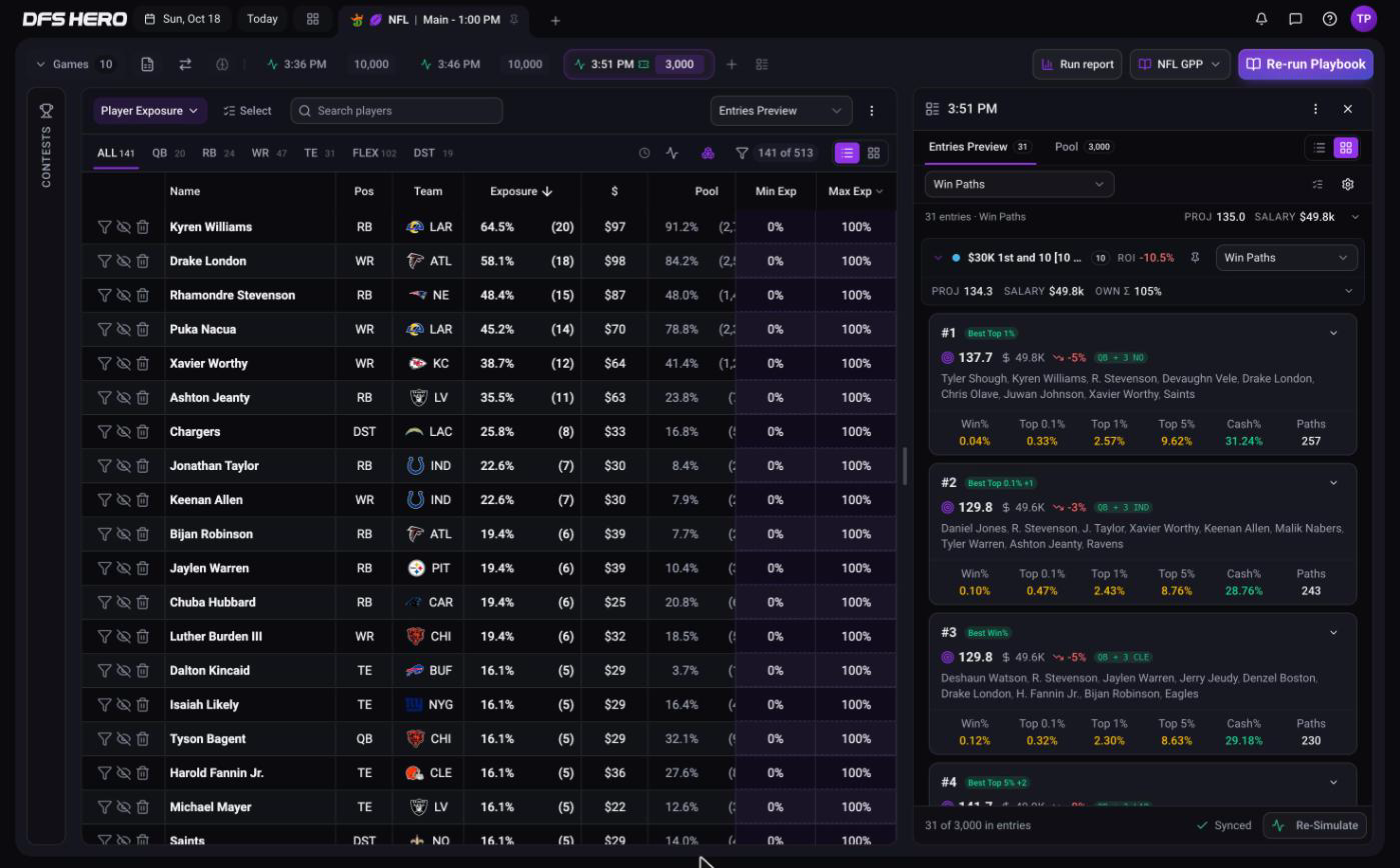Click the list settings icon after plus
The height and width of the screenshot is (868, 1400).
click(x=762, y=64)
